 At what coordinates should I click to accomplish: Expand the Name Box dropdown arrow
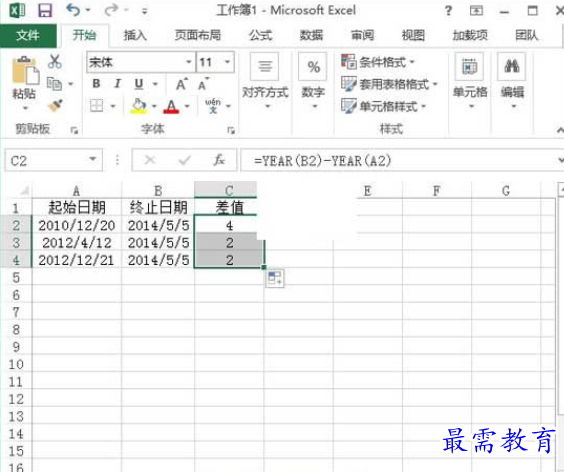point(93,159)
